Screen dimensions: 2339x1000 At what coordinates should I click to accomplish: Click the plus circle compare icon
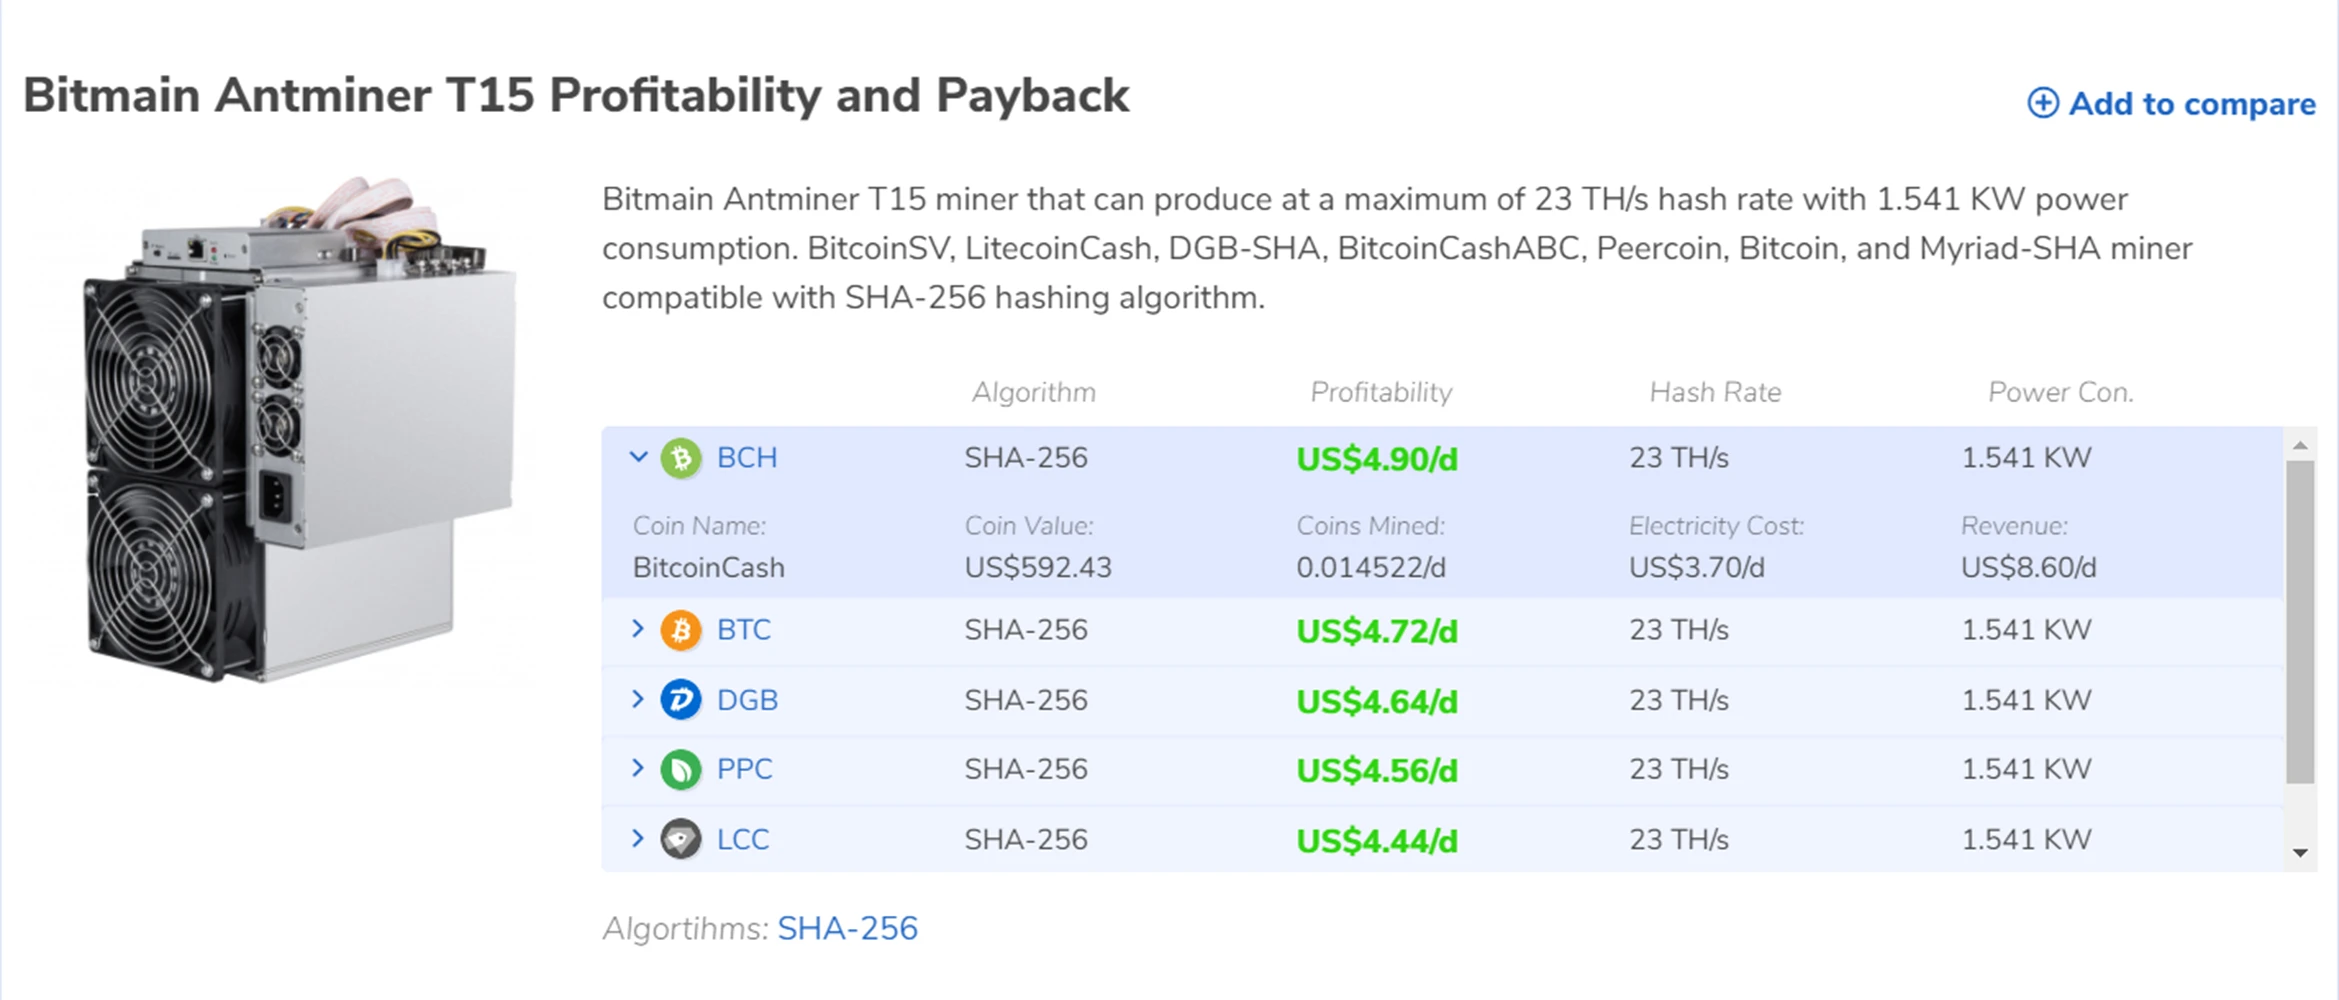(x=2043, y=103)
